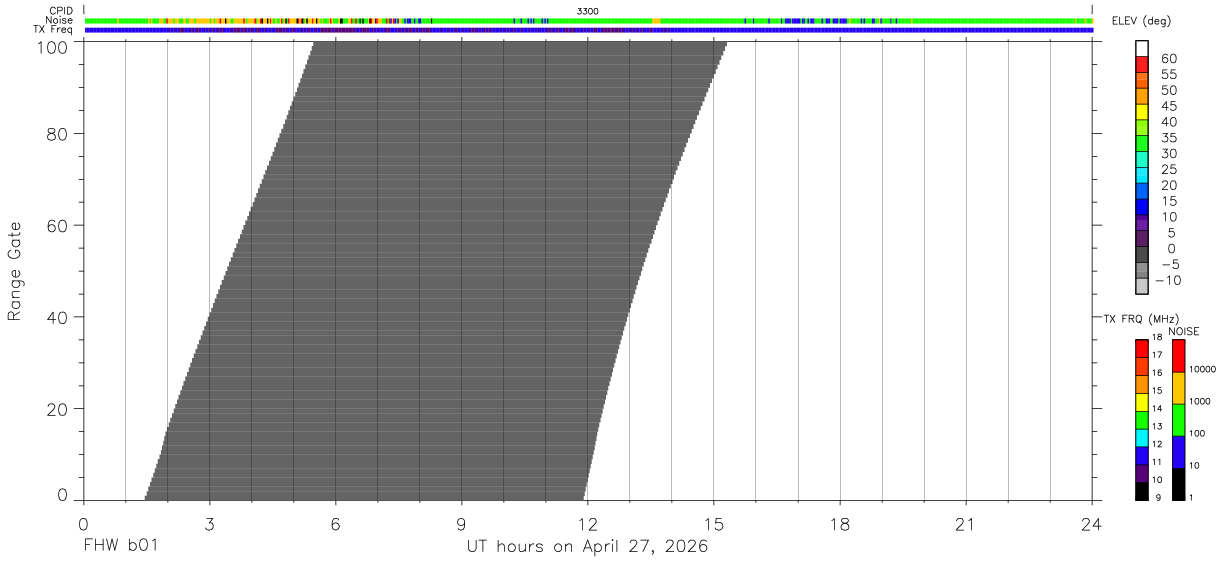Click the white top segment of ELEV colorbar
Screen dimensions: 1228x567
pos(1141,48)
